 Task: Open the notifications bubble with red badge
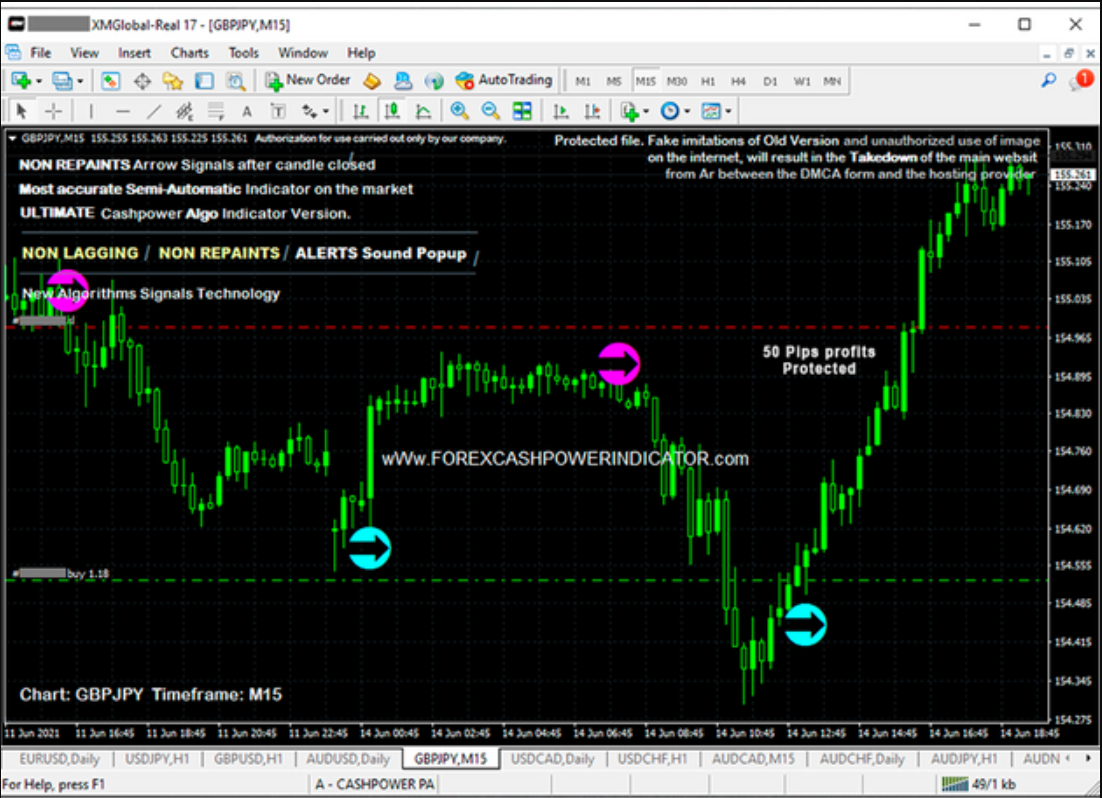point(1081,80)
